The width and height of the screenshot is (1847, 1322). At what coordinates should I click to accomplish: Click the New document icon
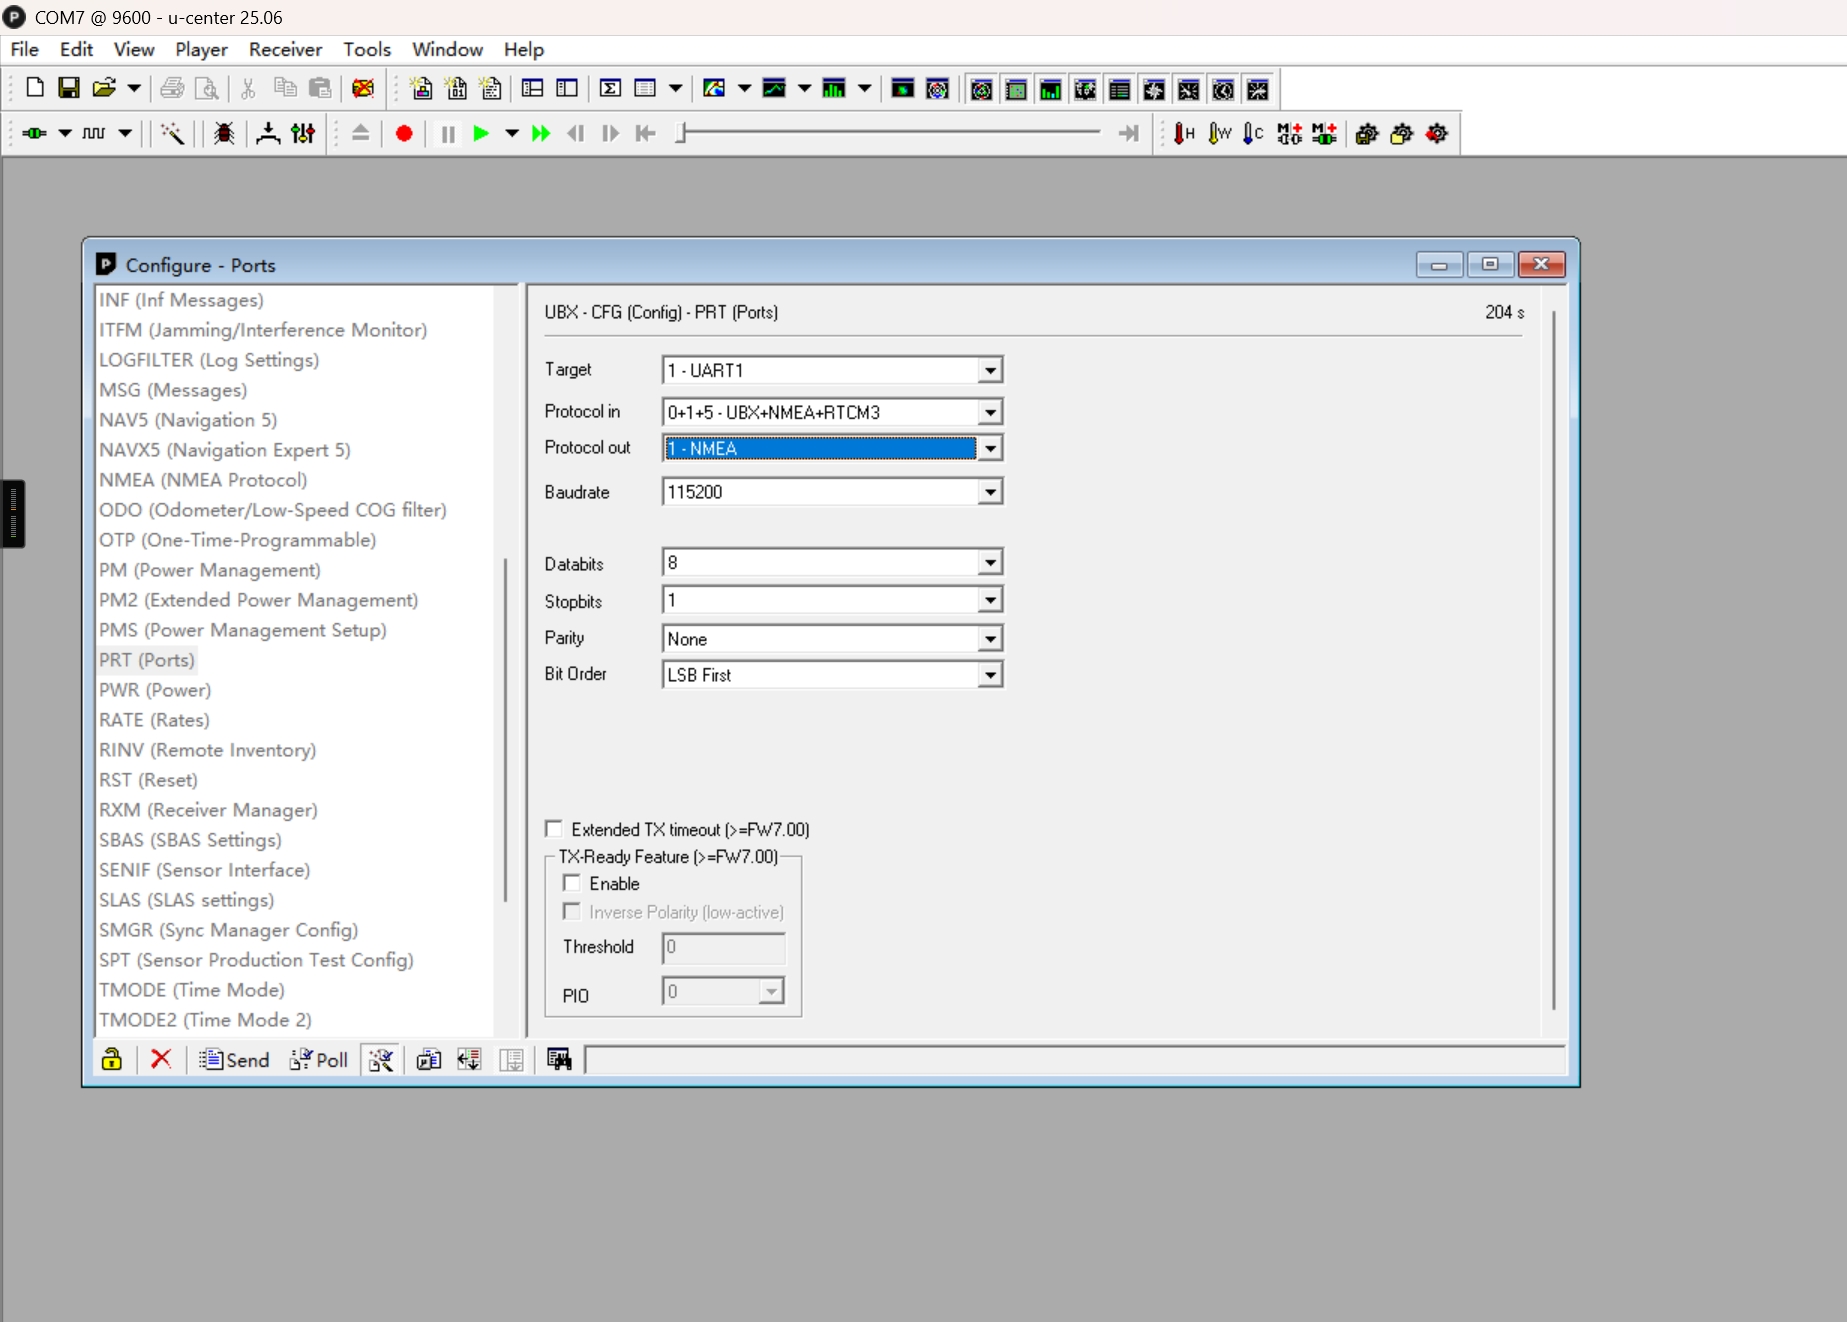coord(35,88)
